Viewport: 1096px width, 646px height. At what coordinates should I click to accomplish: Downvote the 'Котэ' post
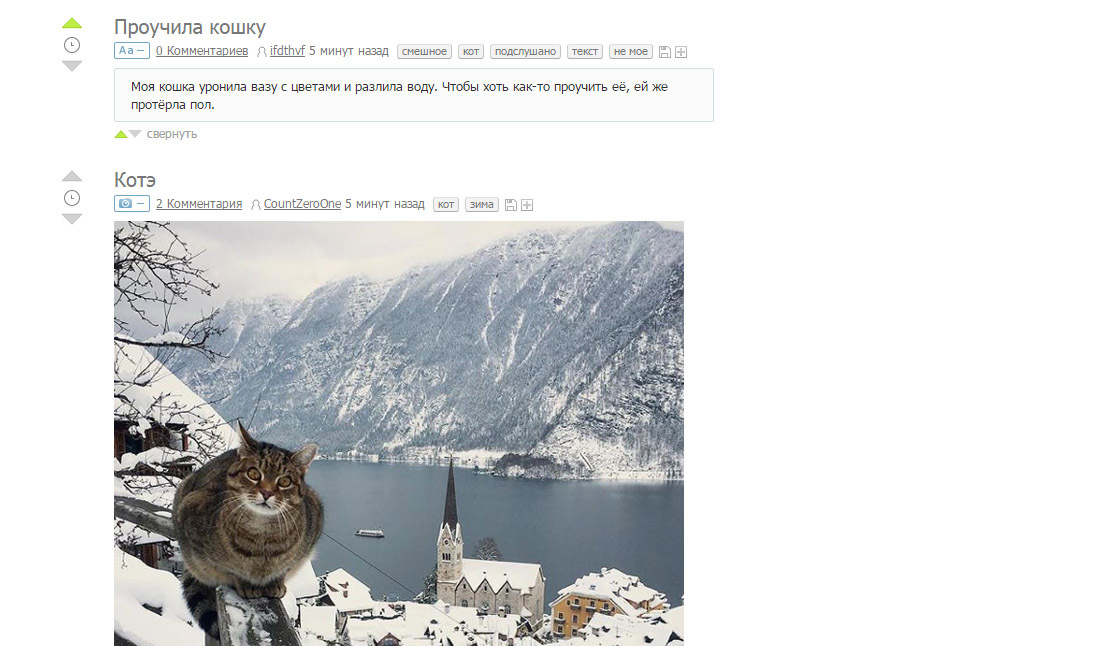click(x=72, y=219)
